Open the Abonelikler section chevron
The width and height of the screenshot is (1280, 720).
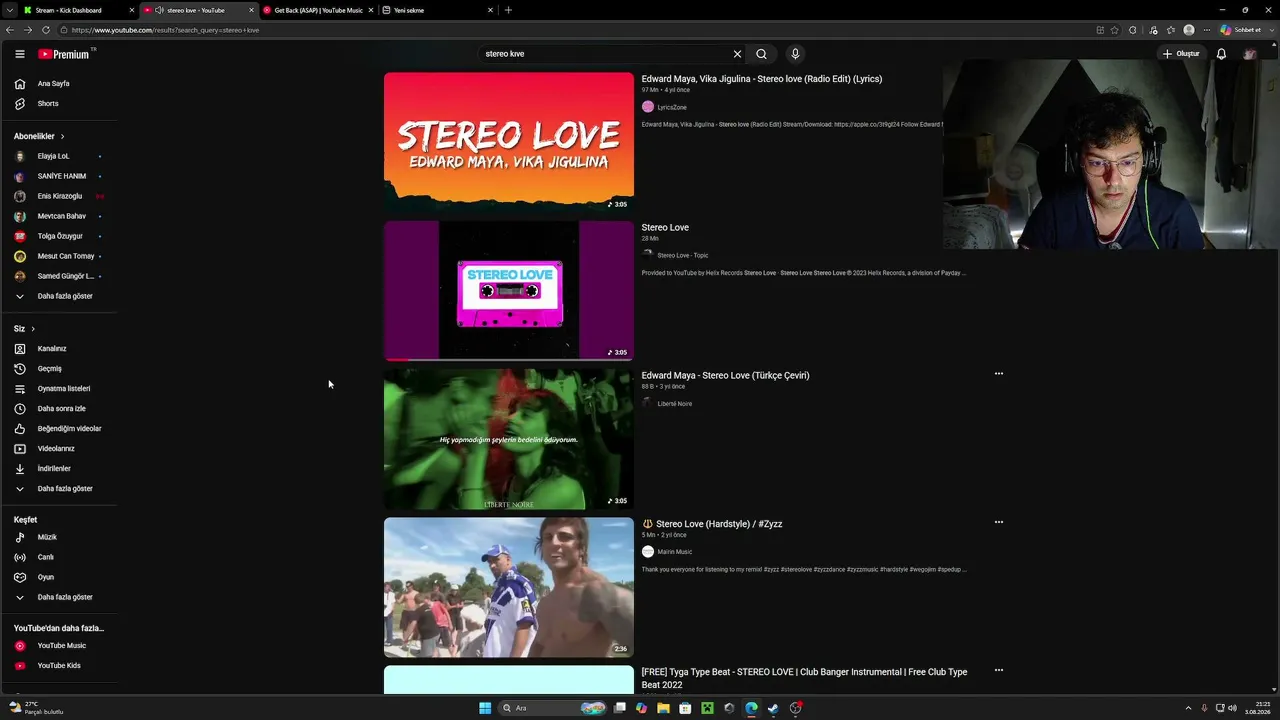click(62, 136)
